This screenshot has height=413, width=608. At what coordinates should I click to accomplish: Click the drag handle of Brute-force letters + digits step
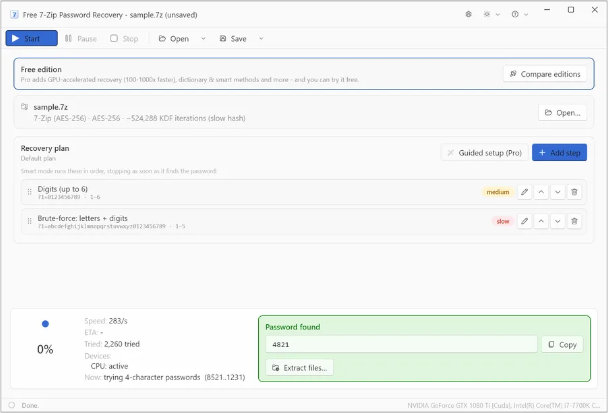pos(29,221)
